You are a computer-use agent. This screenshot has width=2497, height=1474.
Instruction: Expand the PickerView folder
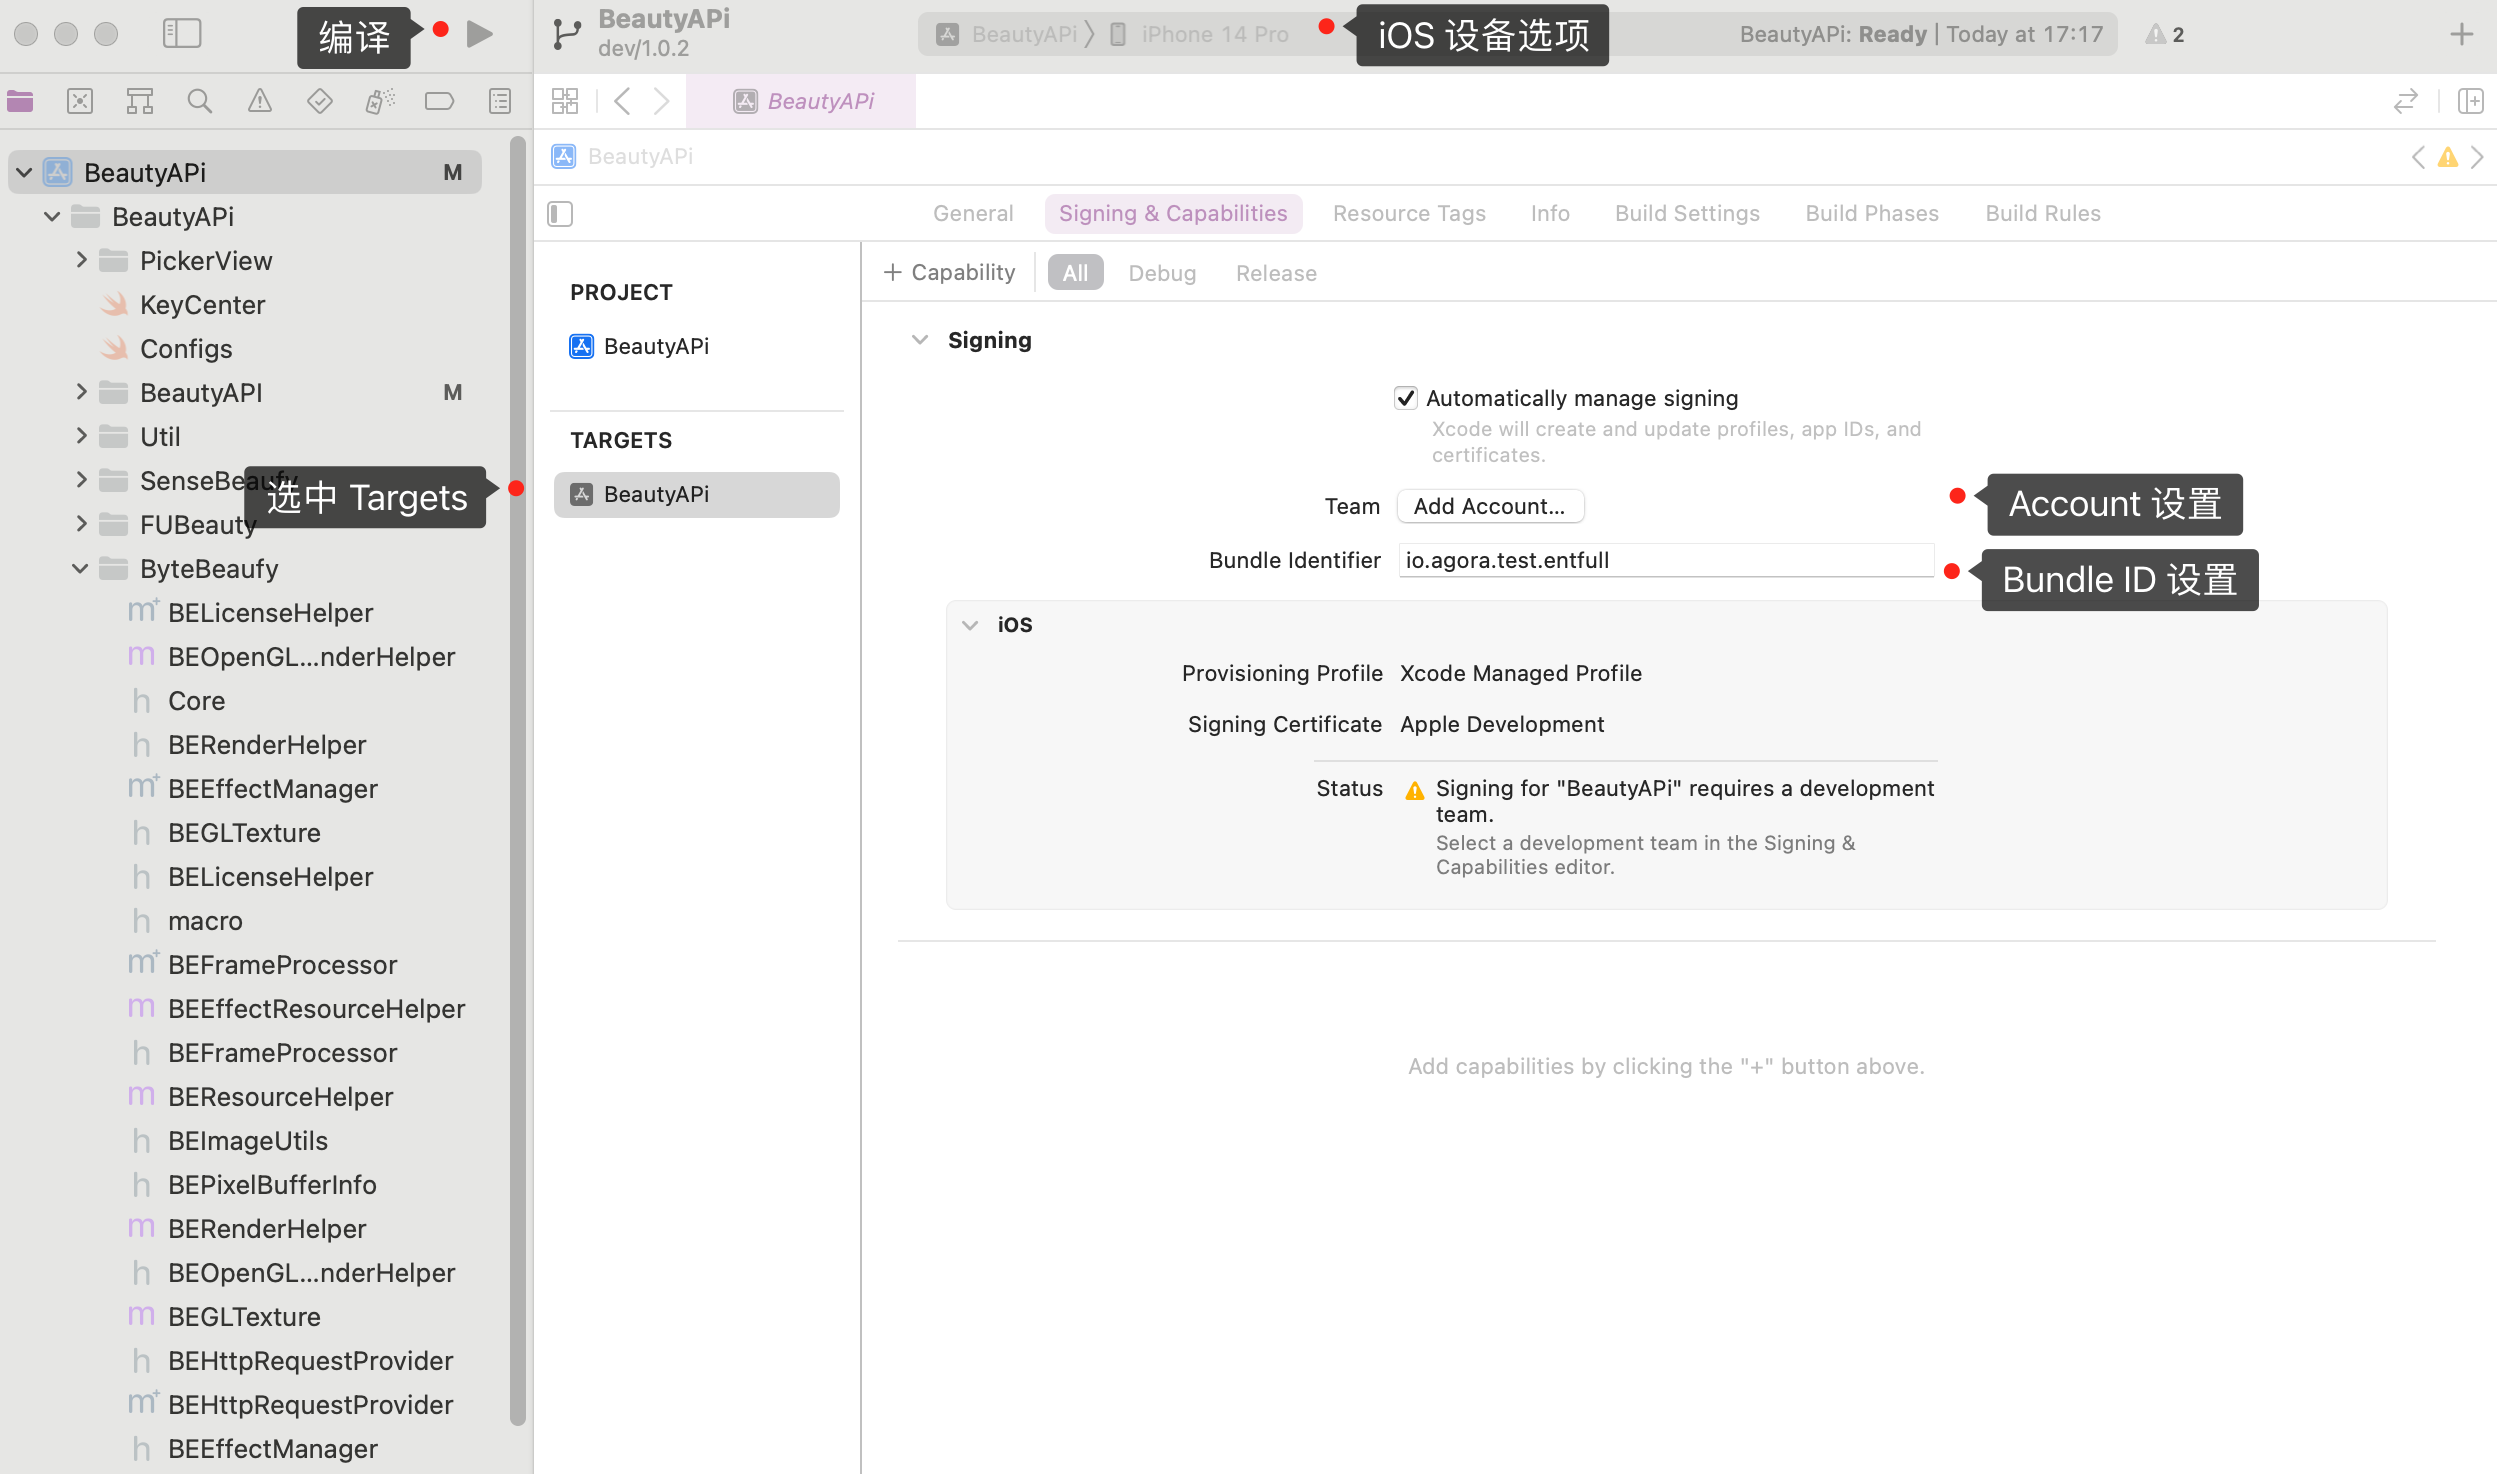coord(81,261)
